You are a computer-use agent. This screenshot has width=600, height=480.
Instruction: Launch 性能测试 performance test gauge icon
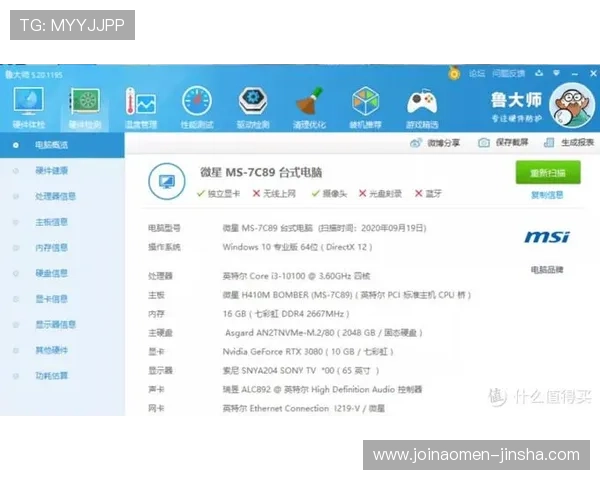click(x=197, y=101)
